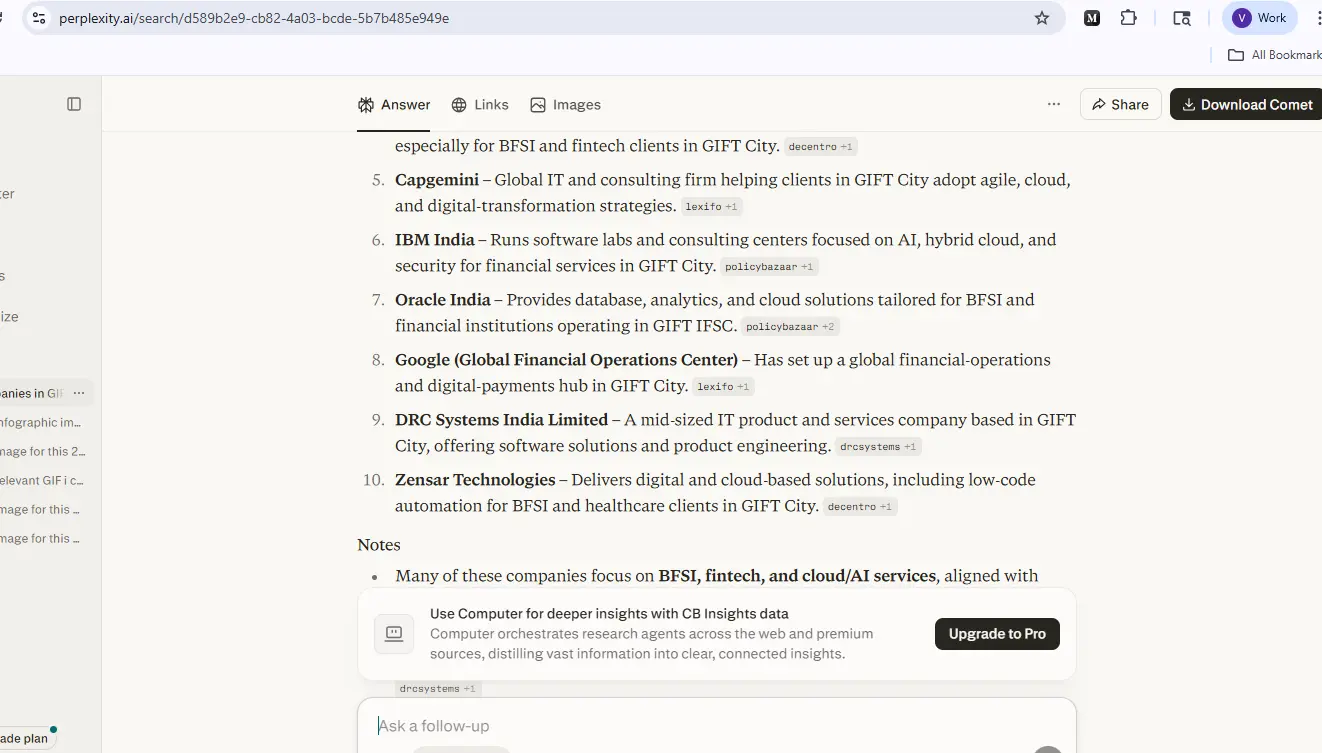1322x753 pixels.
Task: View site information icon in address bar
Action: pos(39,18)
